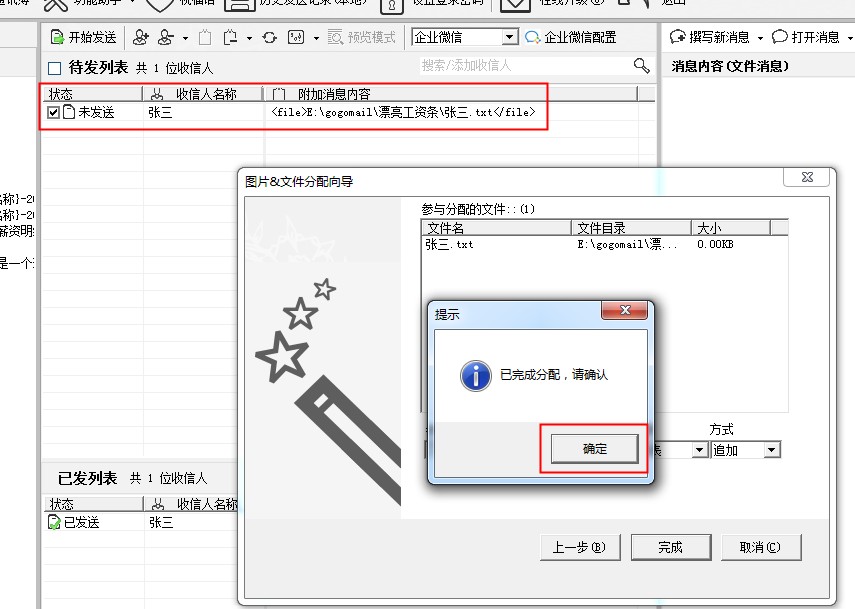Click the E:\gogomail\漂... directory cell
The image size is (855, 609).
click(627, 244)
